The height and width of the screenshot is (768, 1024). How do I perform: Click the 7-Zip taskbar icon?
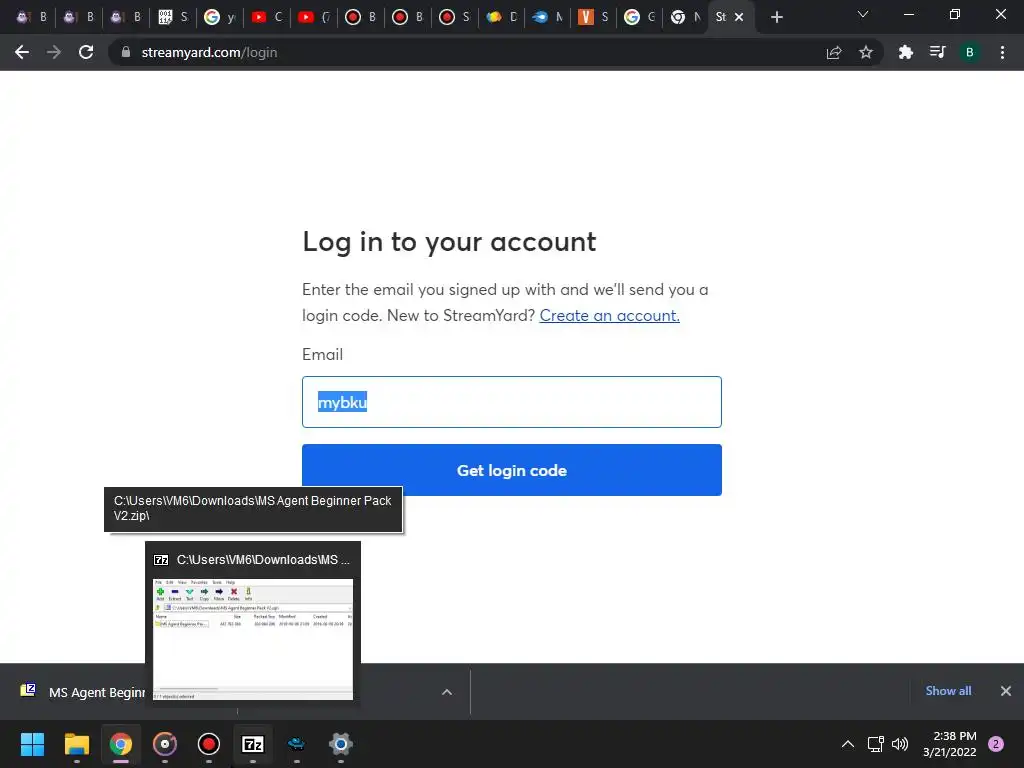253,744
